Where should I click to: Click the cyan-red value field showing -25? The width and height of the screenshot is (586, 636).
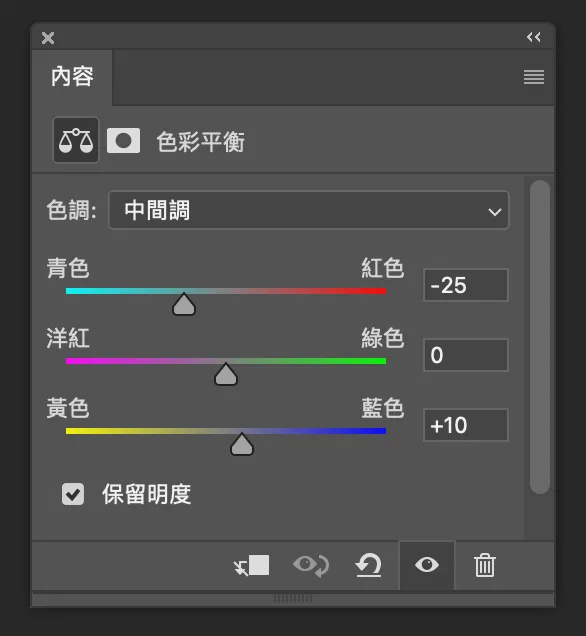[x=466, y=285]
